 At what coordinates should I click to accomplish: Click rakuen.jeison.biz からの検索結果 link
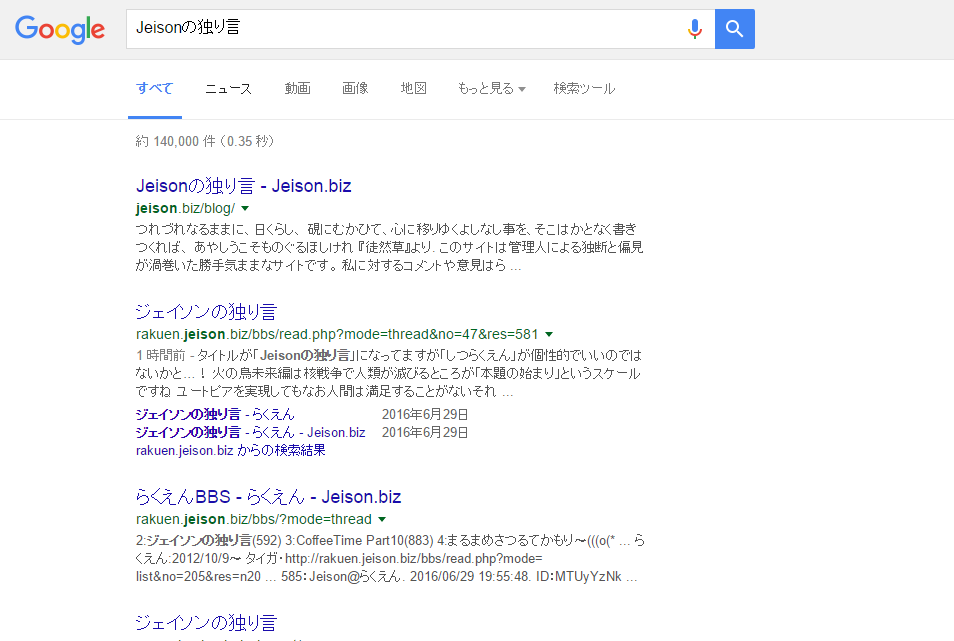tap(230, 450)
